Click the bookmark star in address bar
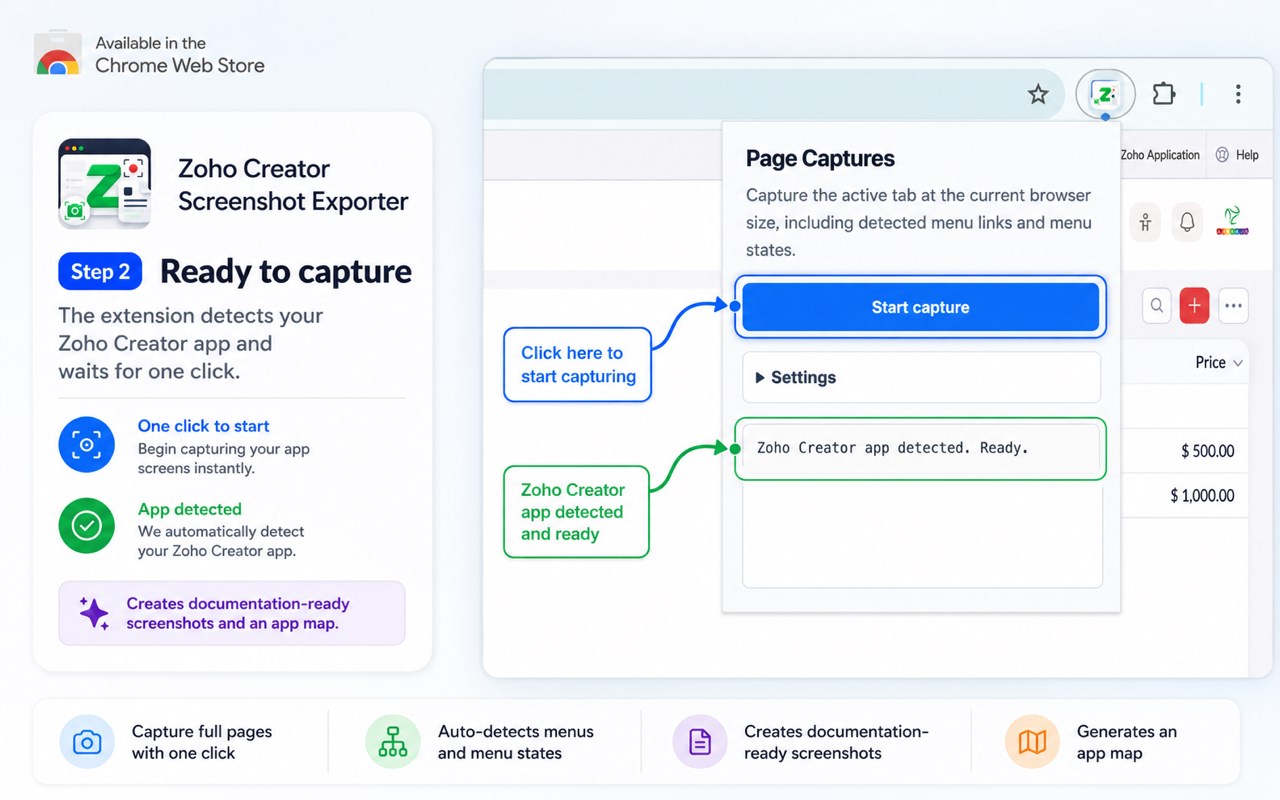Viewport: 1280px width, 800px height. coord(1038,94)
